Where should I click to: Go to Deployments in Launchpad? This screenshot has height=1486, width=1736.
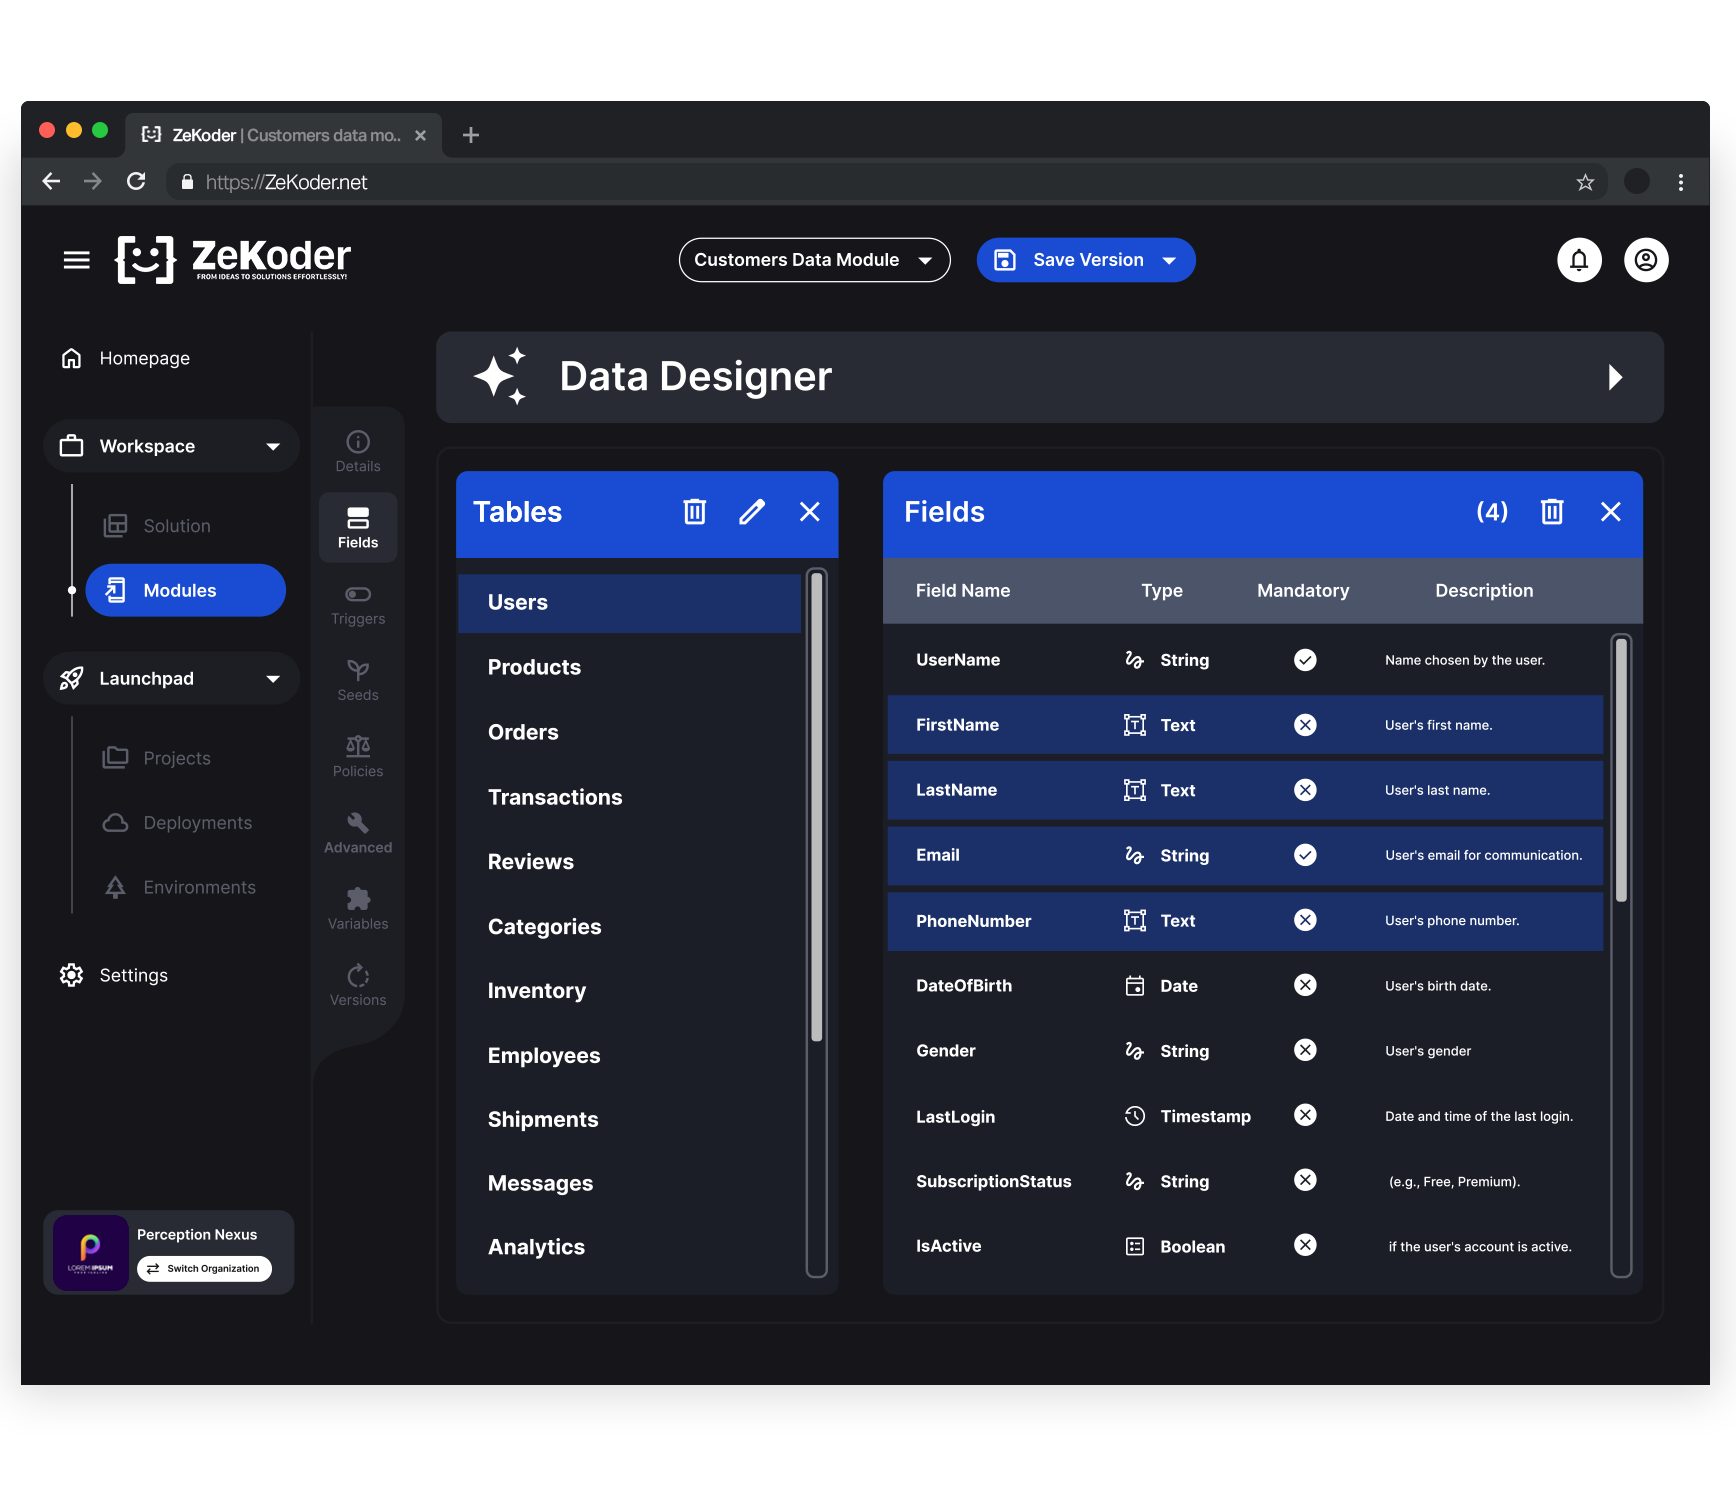click(x=197, y=823)
